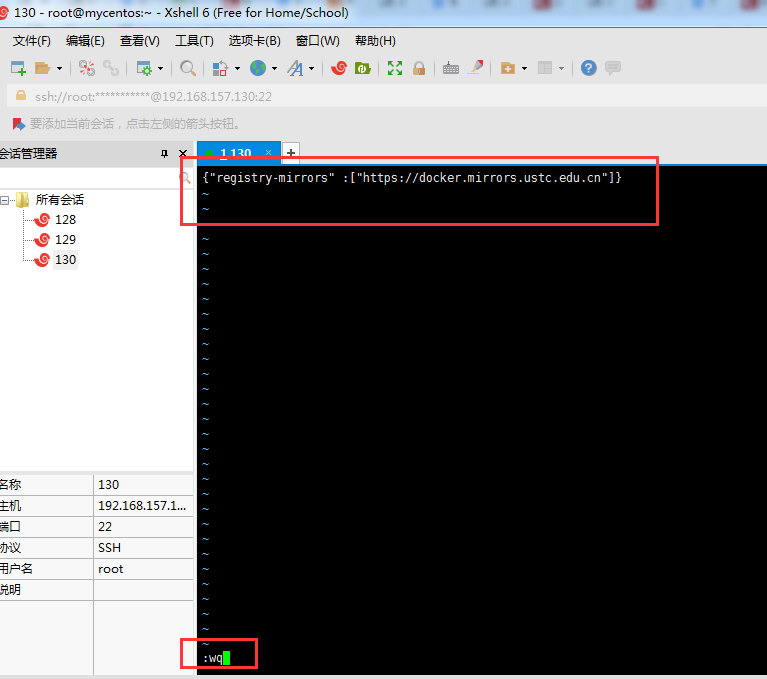Click the 用户名 value root

(143, 569)
